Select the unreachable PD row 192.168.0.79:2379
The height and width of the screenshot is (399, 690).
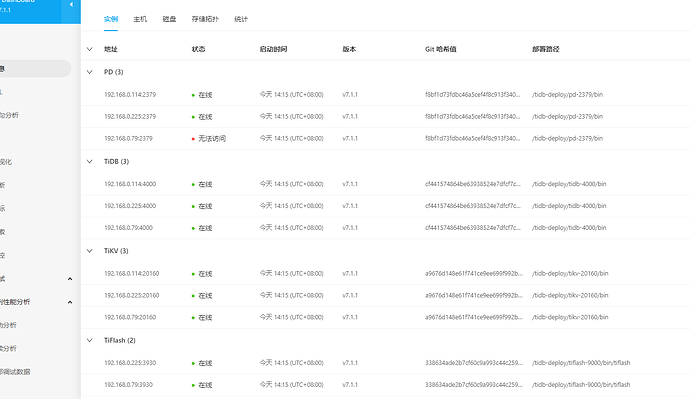click(385, 138)
